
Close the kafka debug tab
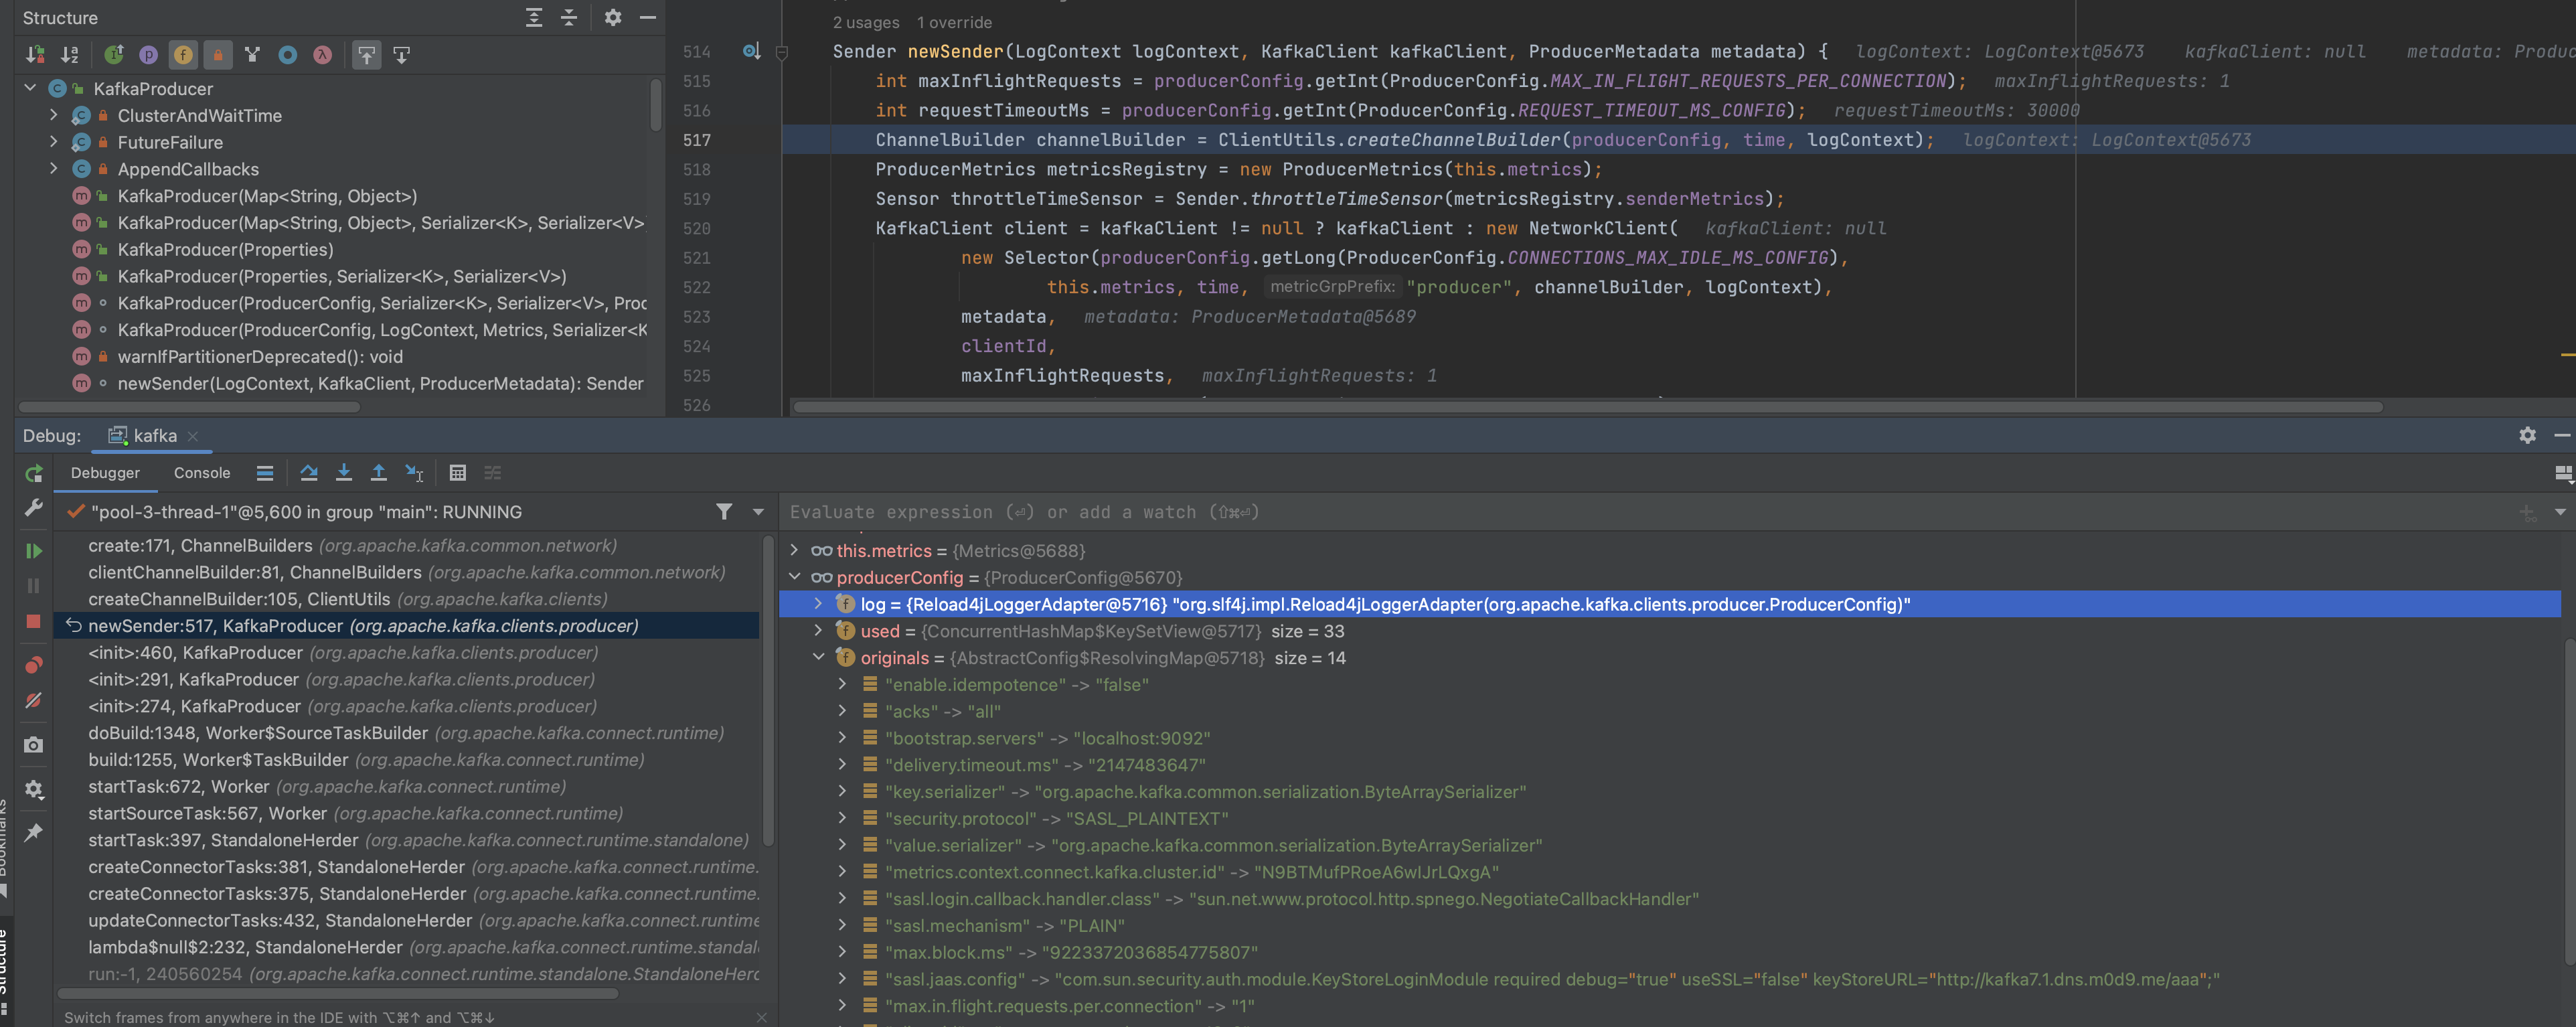[193, 436]
